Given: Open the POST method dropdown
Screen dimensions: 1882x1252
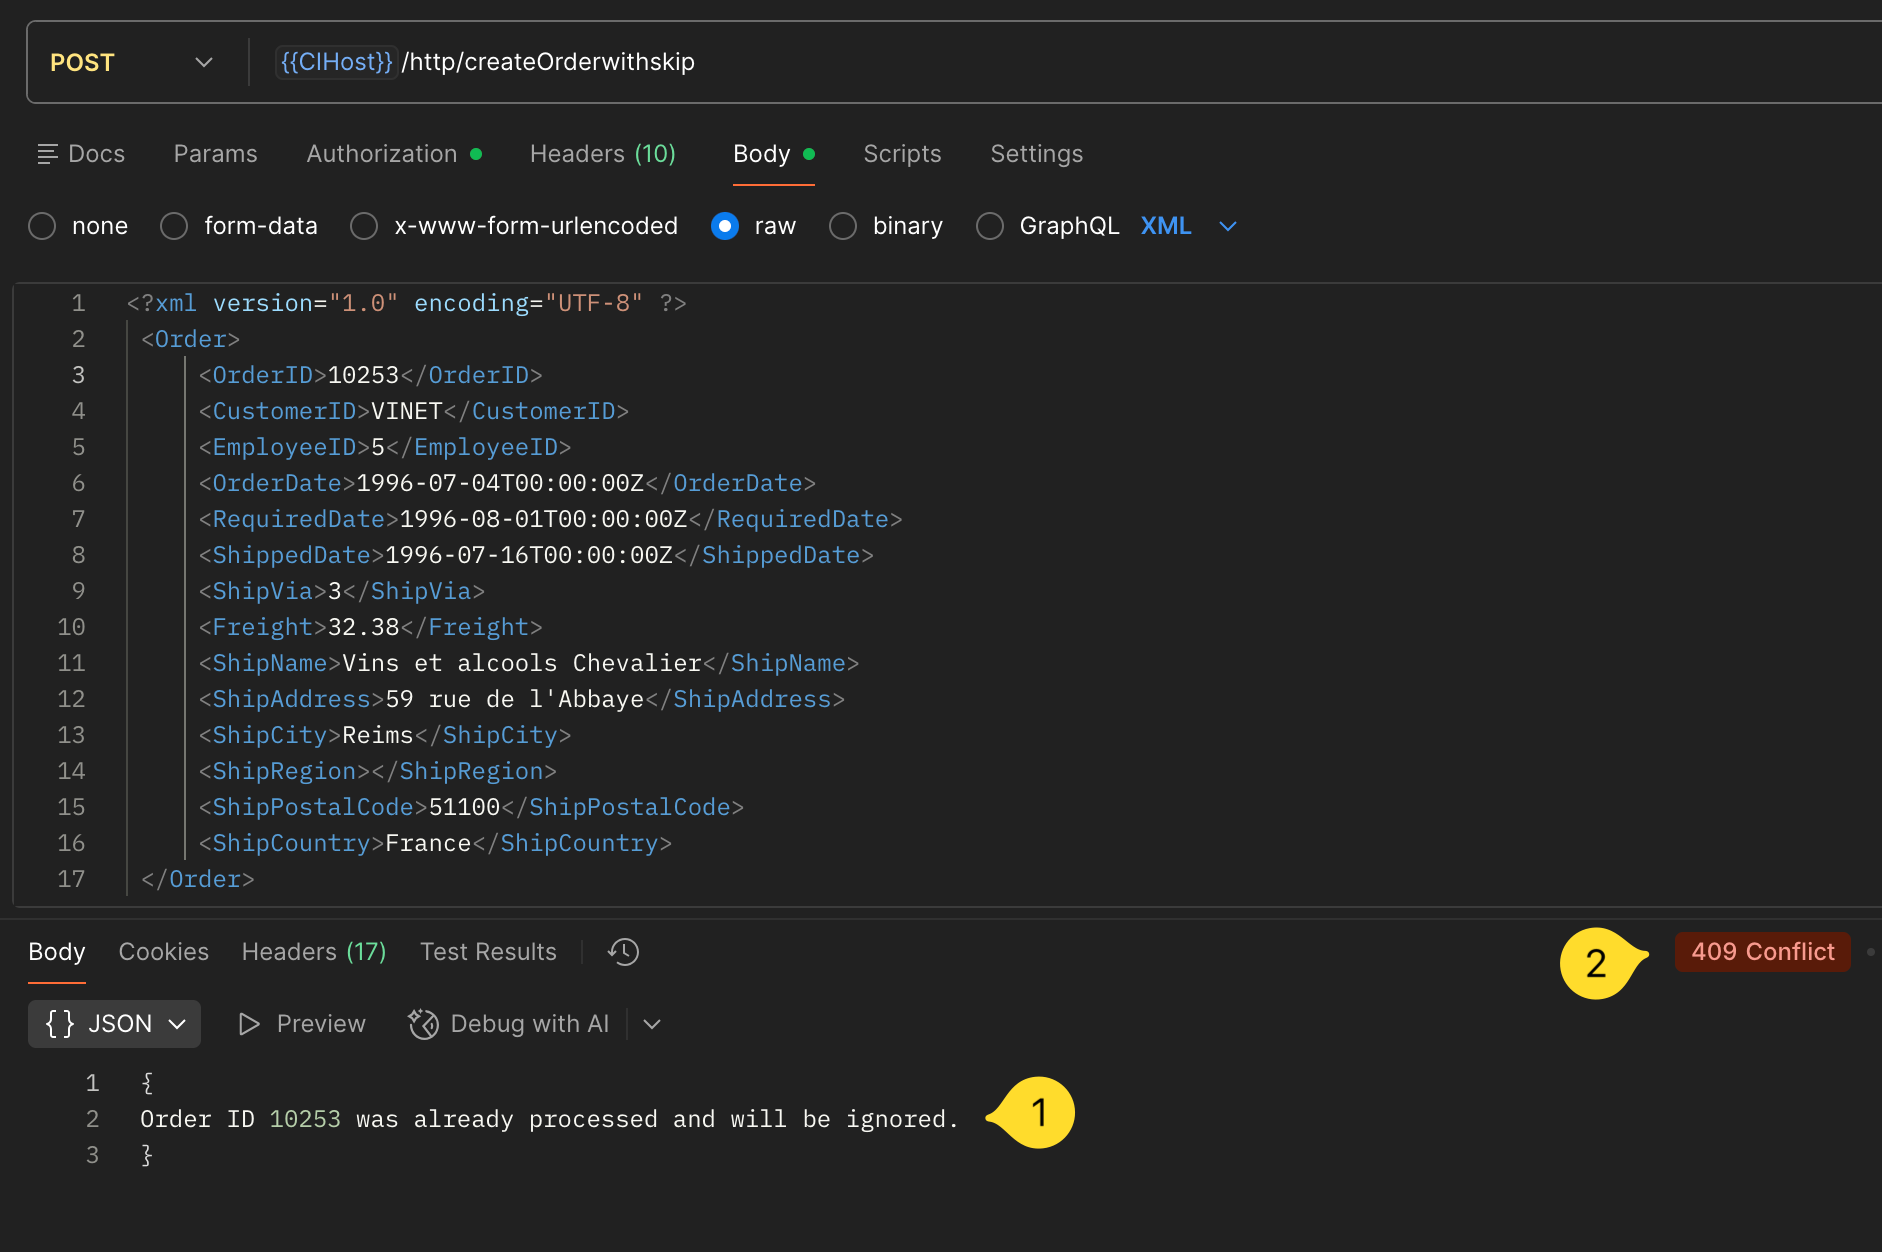Looking at the screenshot, I should [x=203, y=61].
